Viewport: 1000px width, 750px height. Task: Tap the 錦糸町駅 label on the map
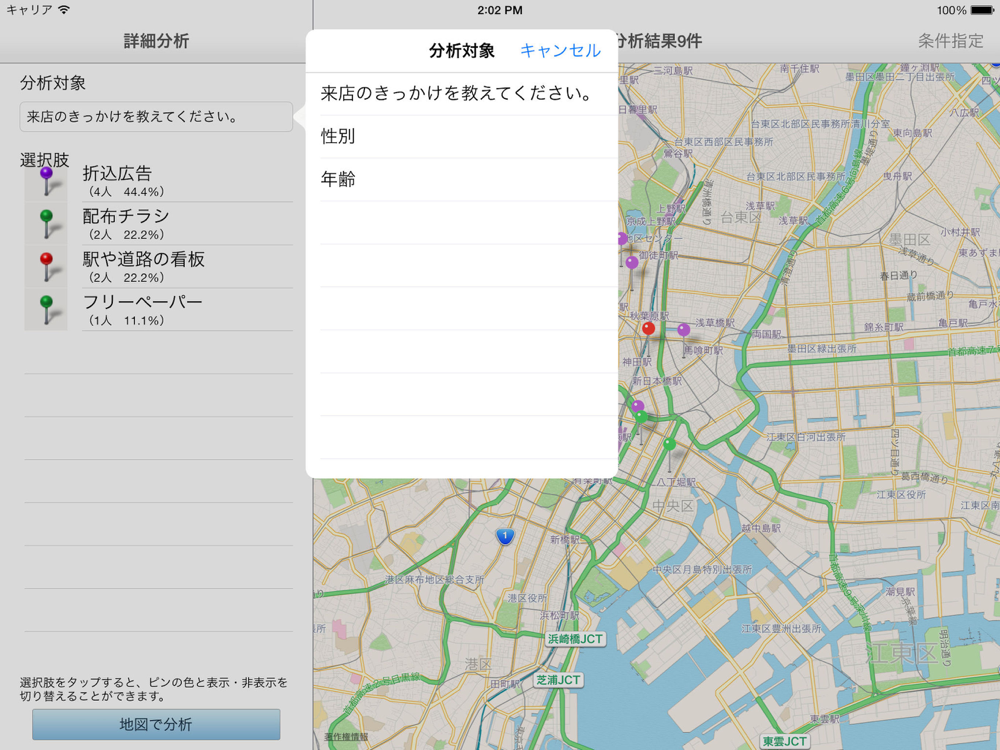884,327
